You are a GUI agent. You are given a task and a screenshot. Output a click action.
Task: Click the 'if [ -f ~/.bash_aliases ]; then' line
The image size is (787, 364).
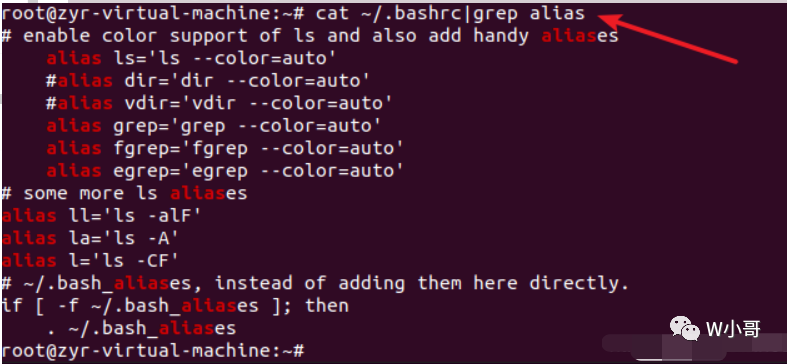175,306
